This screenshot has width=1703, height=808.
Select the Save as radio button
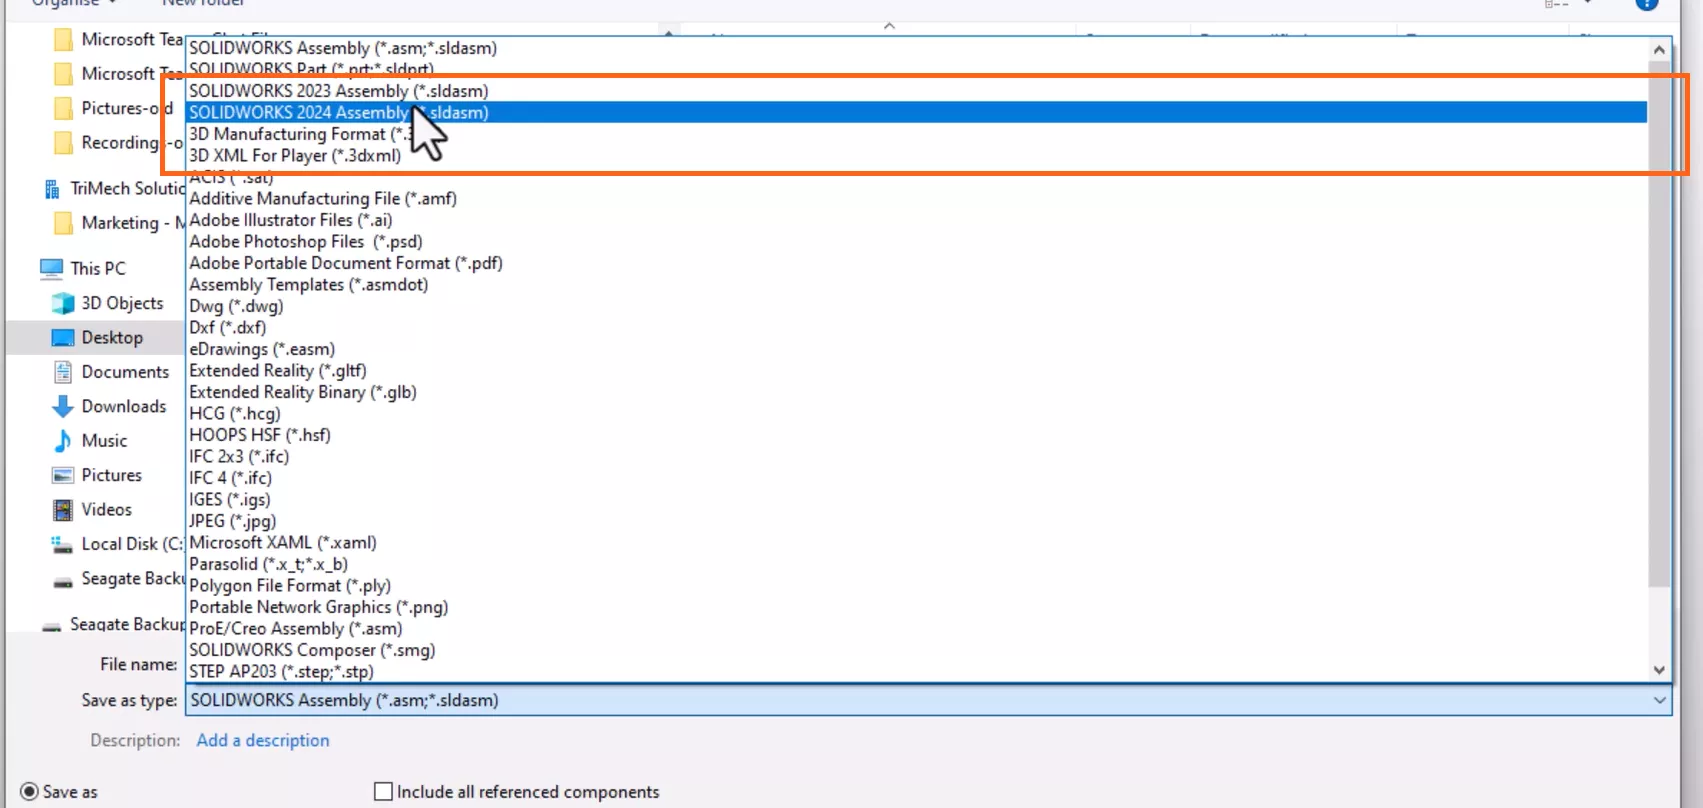click(30, 792)
